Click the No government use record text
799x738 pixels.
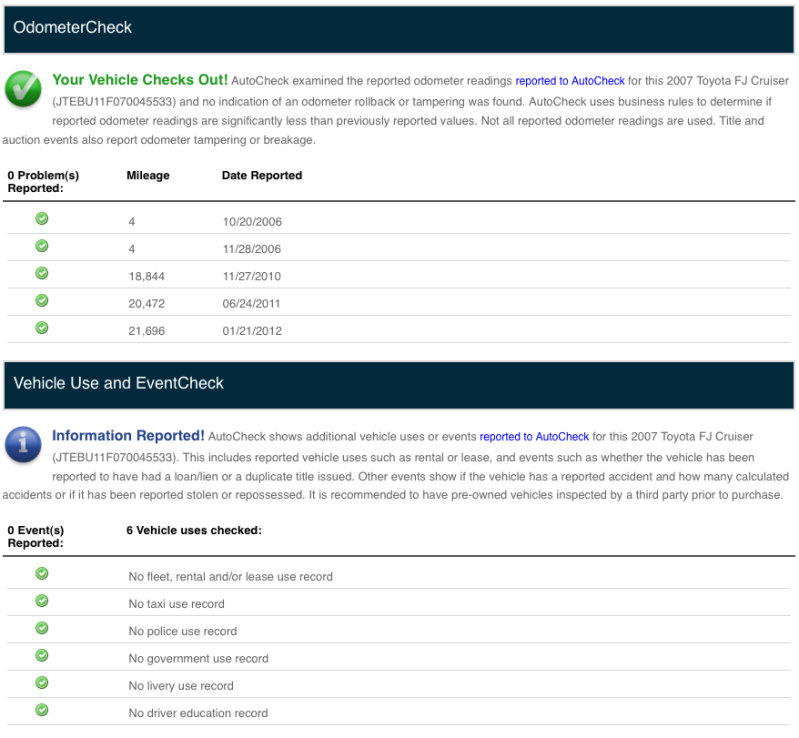(199, 658)
